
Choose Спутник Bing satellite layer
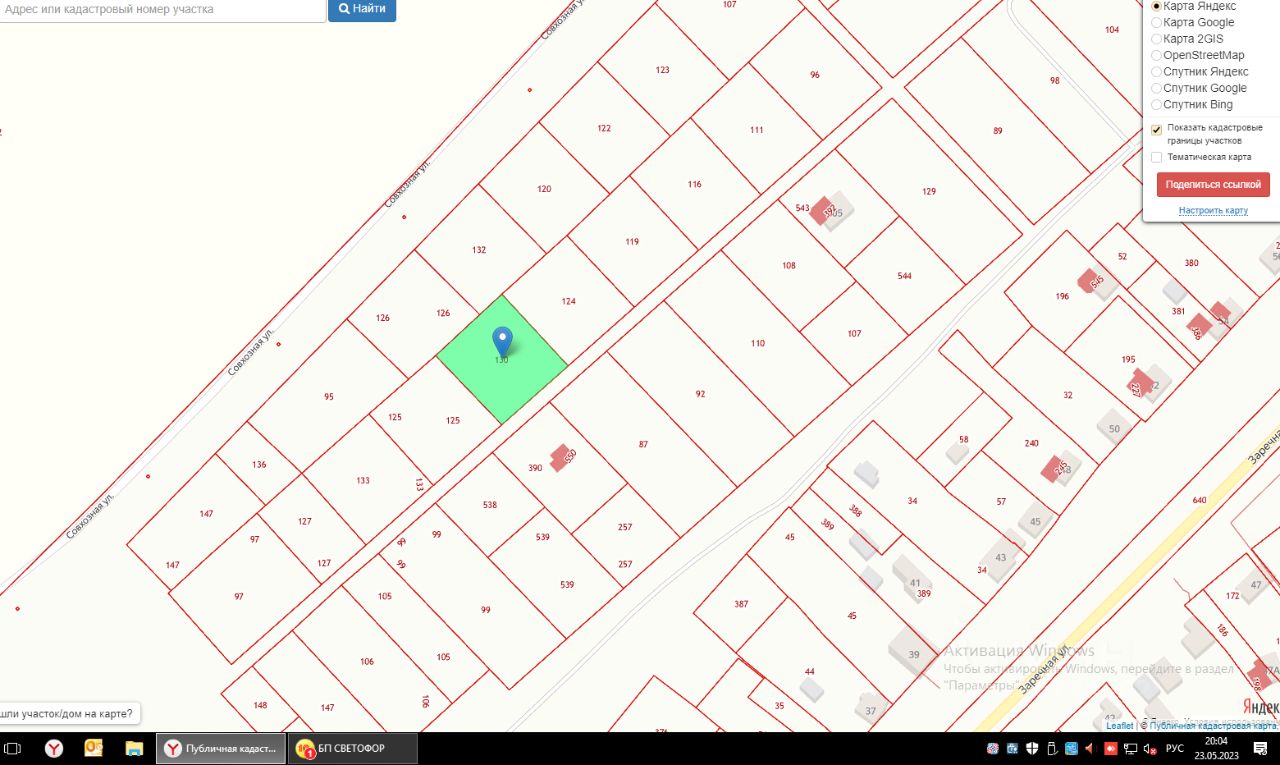[x=1157, y=104]
